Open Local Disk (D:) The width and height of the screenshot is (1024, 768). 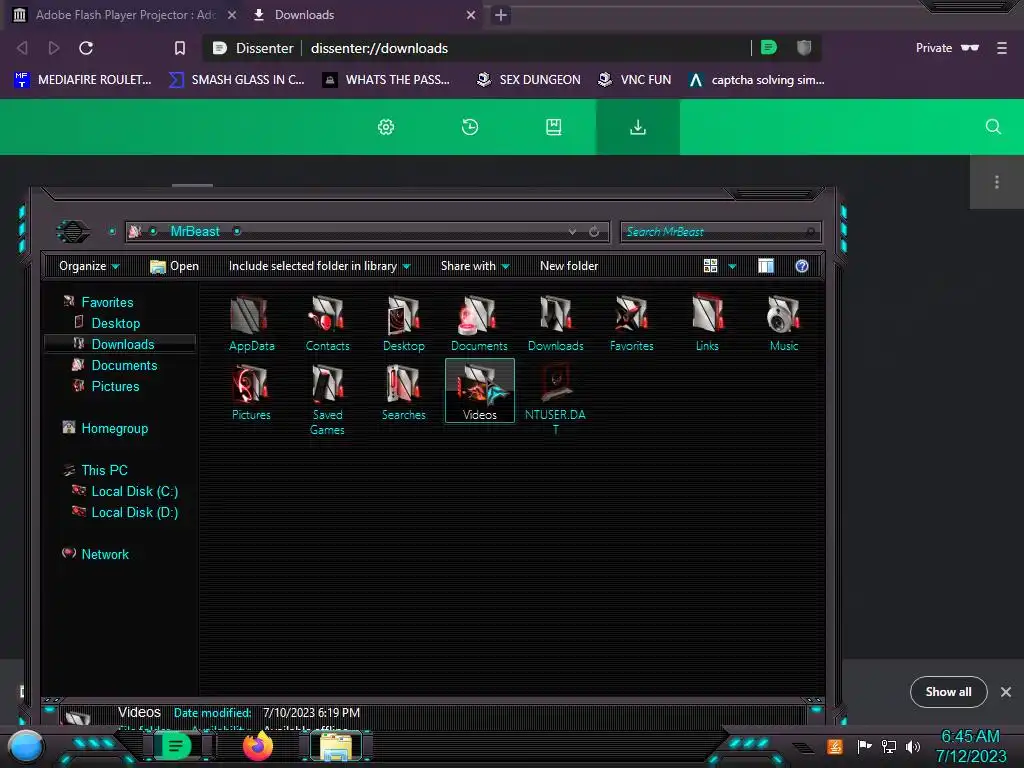[x=134, y=512]
